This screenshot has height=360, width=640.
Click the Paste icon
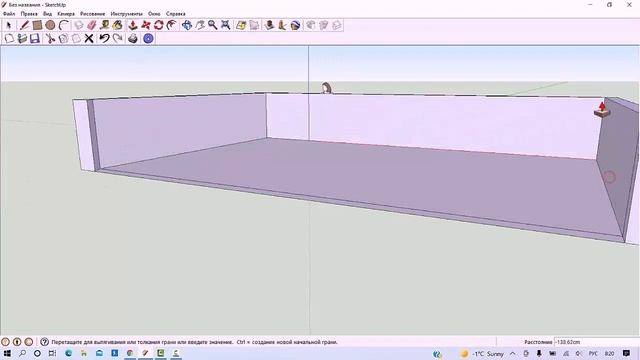[x=76, y=38]
